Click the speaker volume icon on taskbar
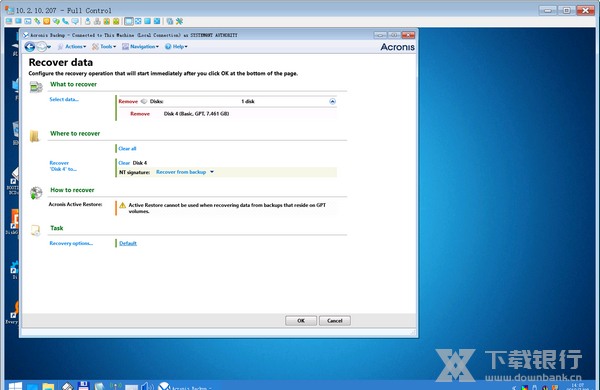Viewport: 600px width, 390px height. (x=147, y=386)
